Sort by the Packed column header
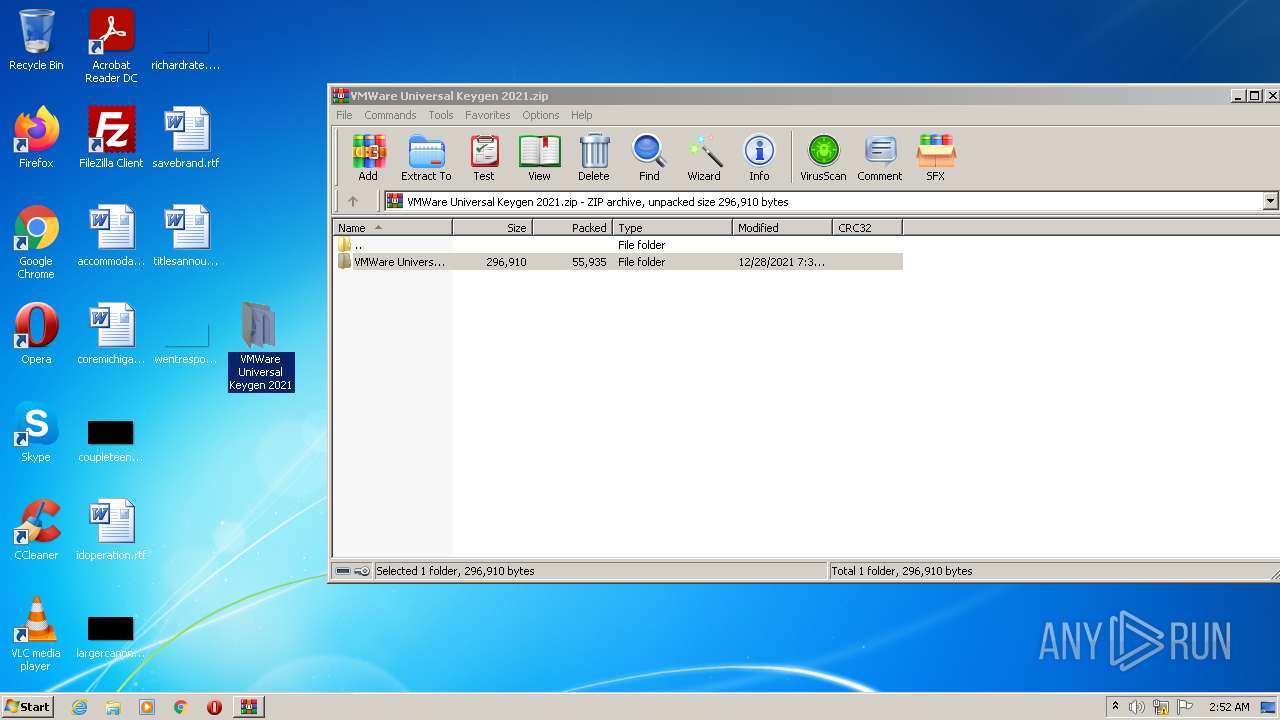Image resolution: width=1280 pixels, height=720 pixels. (x=572, y=228)
